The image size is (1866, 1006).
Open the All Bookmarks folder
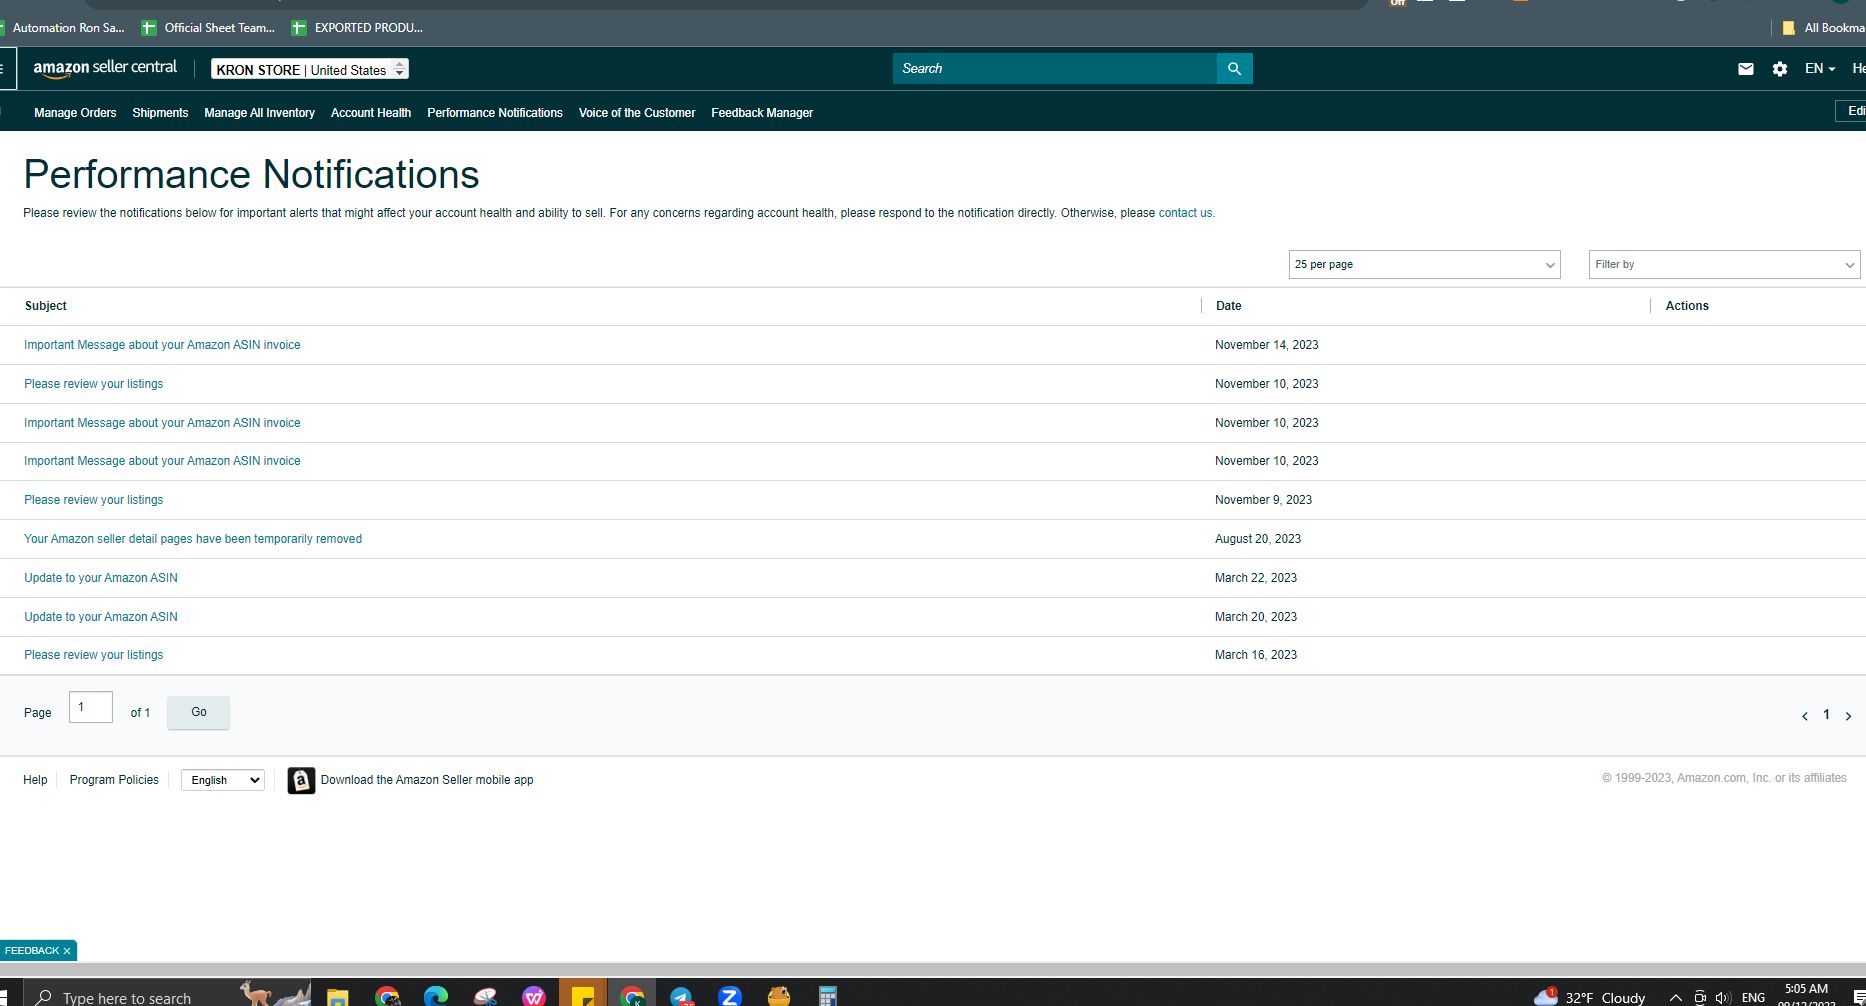[x=1824, y=28]
